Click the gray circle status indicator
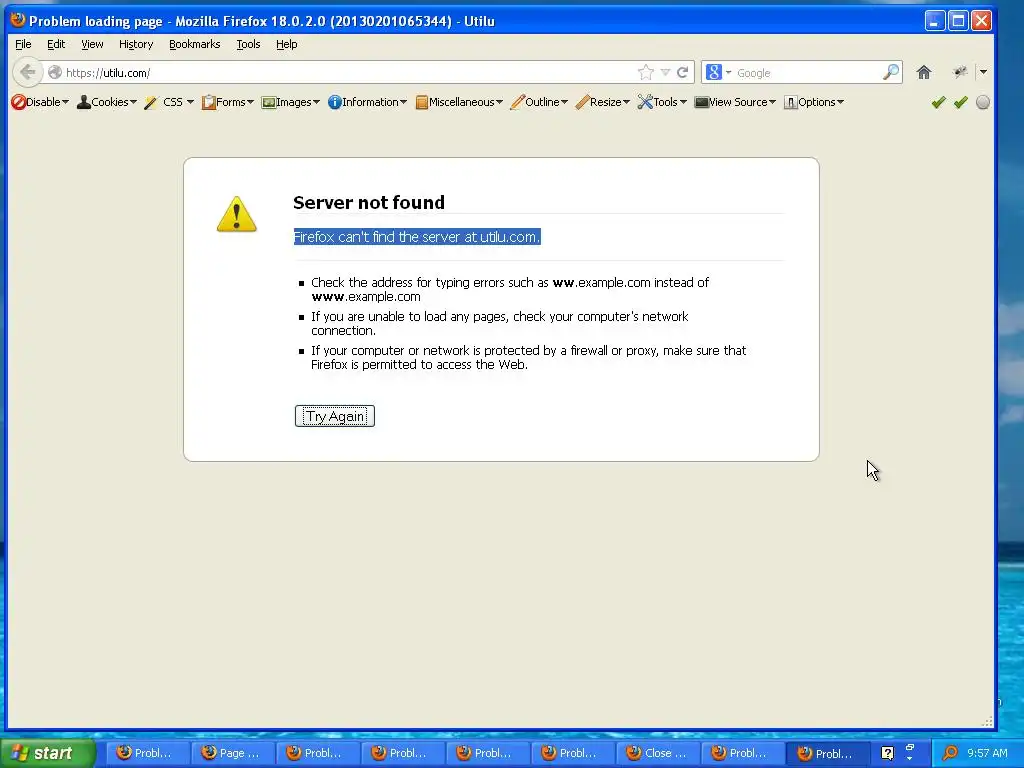Viewport: 1024px width, 768px height. point(982,103)
